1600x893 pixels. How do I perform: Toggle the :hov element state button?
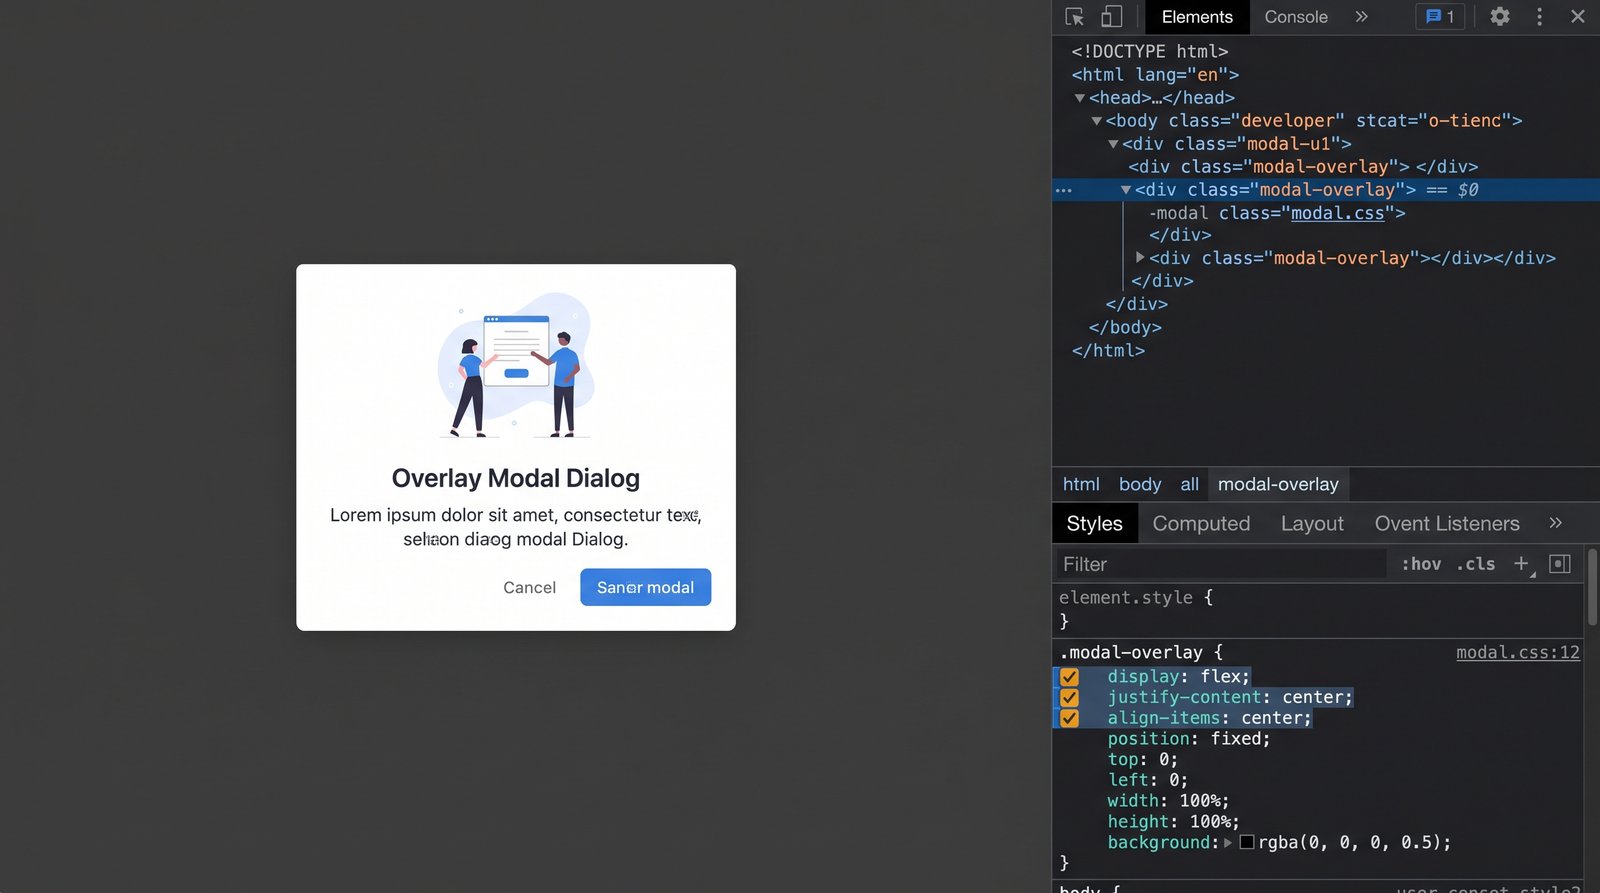point(1421,564)
